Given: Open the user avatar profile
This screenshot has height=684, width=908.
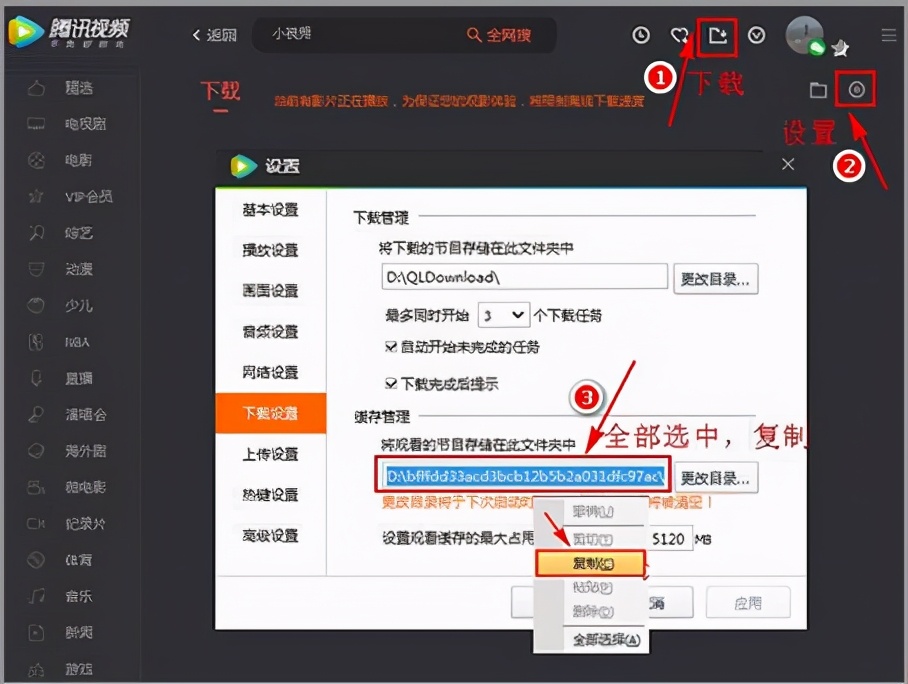Looking at the screenshot, I should [x=804, y=35].
